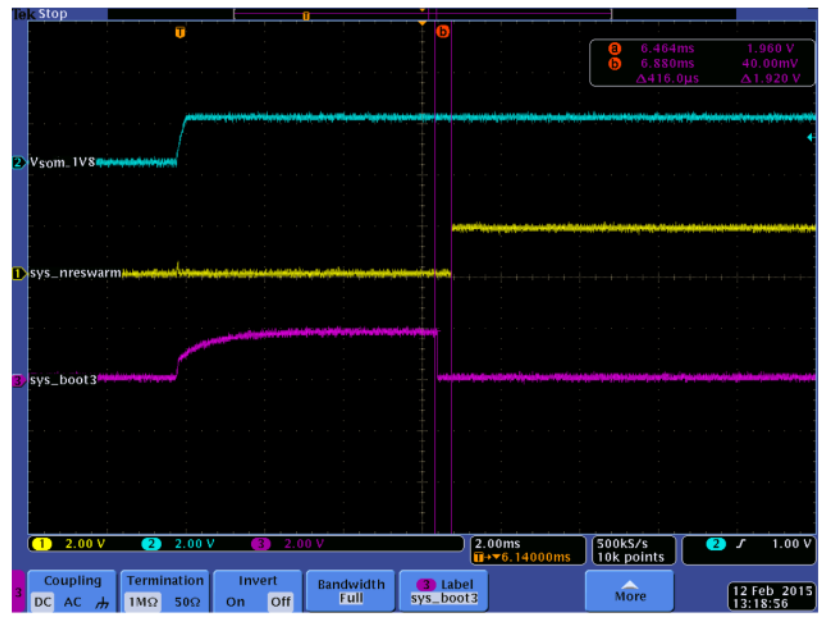Click the Δ416.0µs cursor delta readout
Viewport: 825px width, 619px height.
tap(667, 78)
